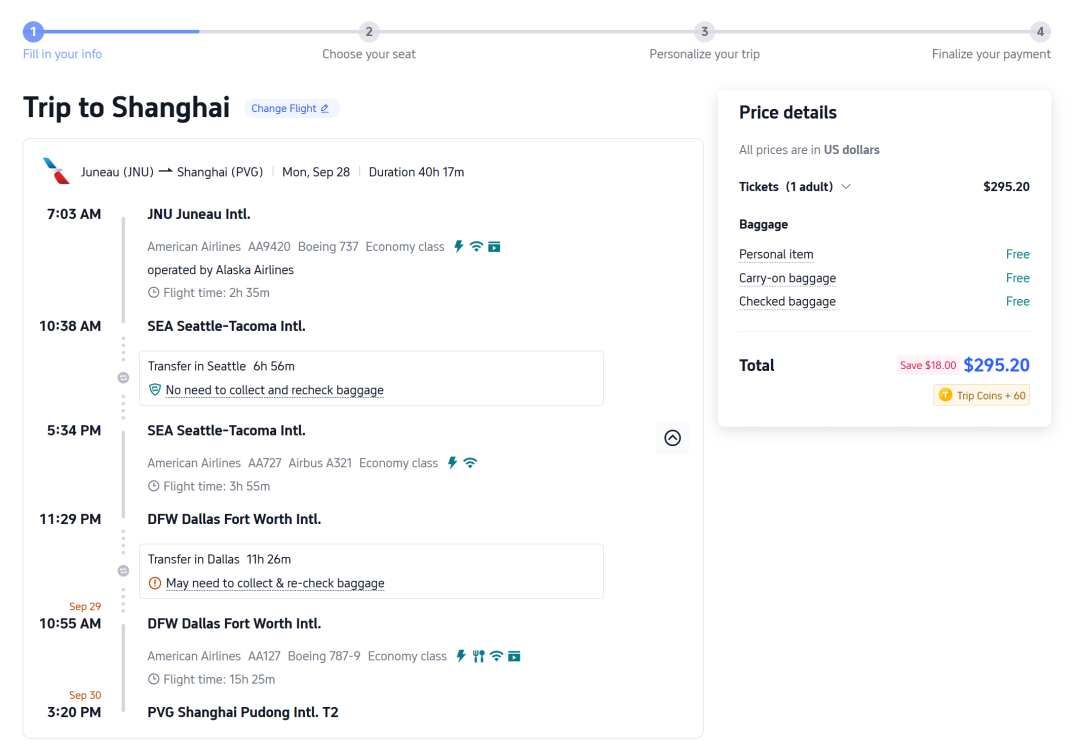This screenshot has width=1080, height=746.
Task: Click orange warning icon in Dallas transfer
Action: click(x=155, y=583)
